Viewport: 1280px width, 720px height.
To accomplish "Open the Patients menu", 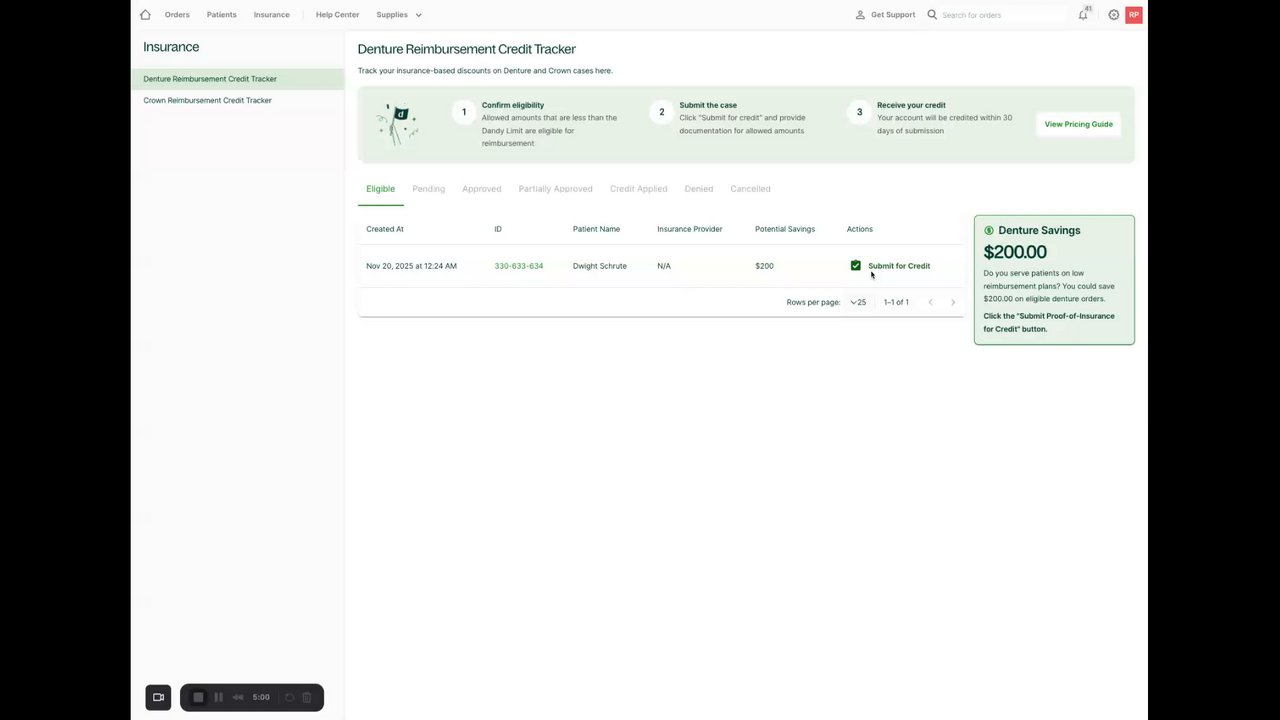I will (222, 15).
